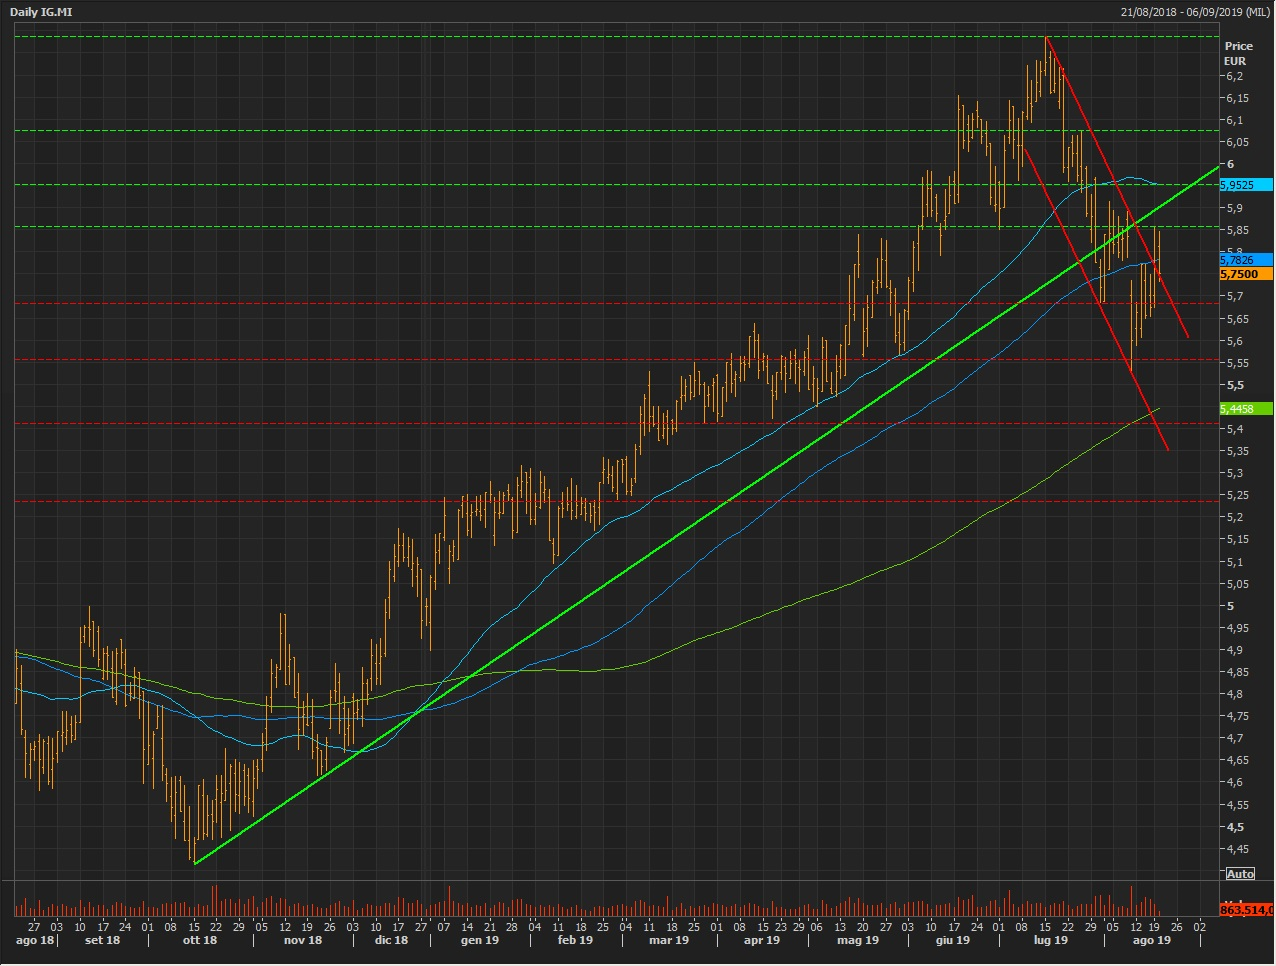Click the bold 5,5 price axis value
Screen dimensions: 1276x966
[1235, 385]
